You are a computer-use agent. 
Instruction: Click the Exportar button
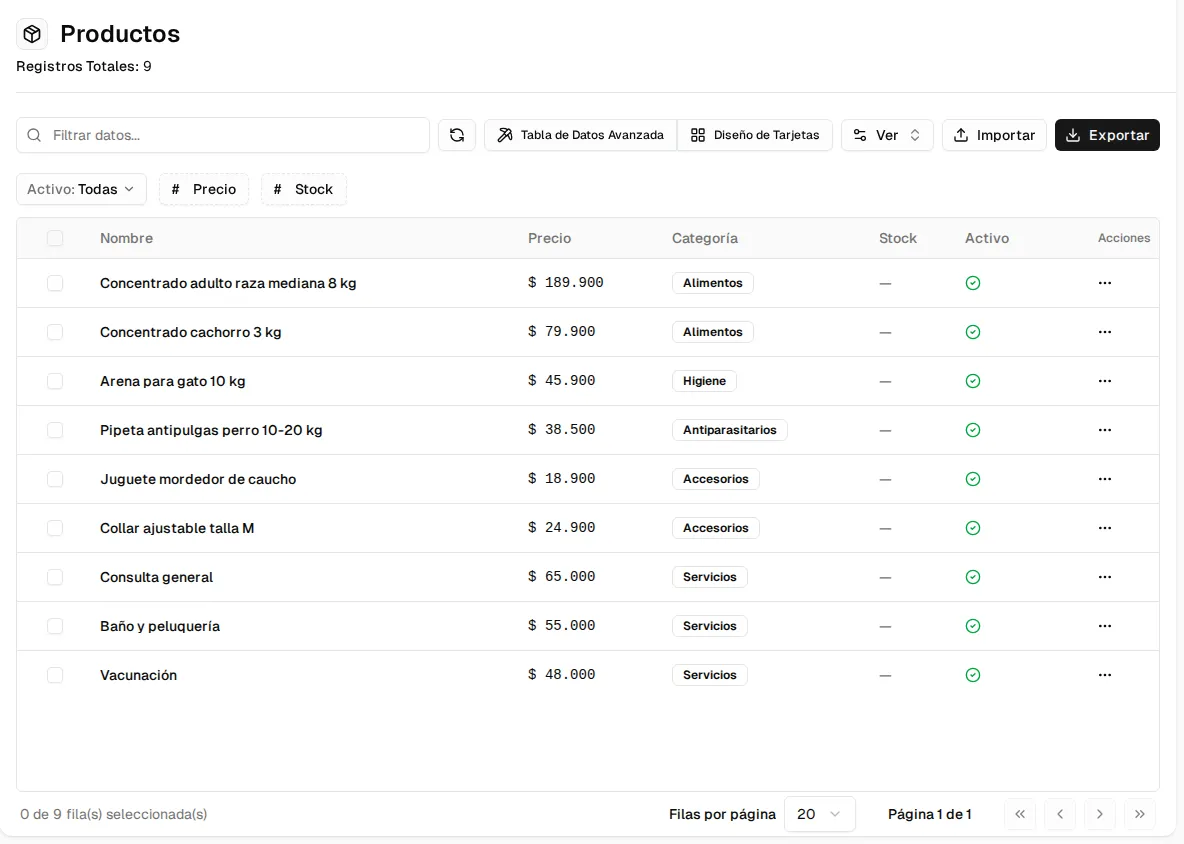tap(1107, 135)
